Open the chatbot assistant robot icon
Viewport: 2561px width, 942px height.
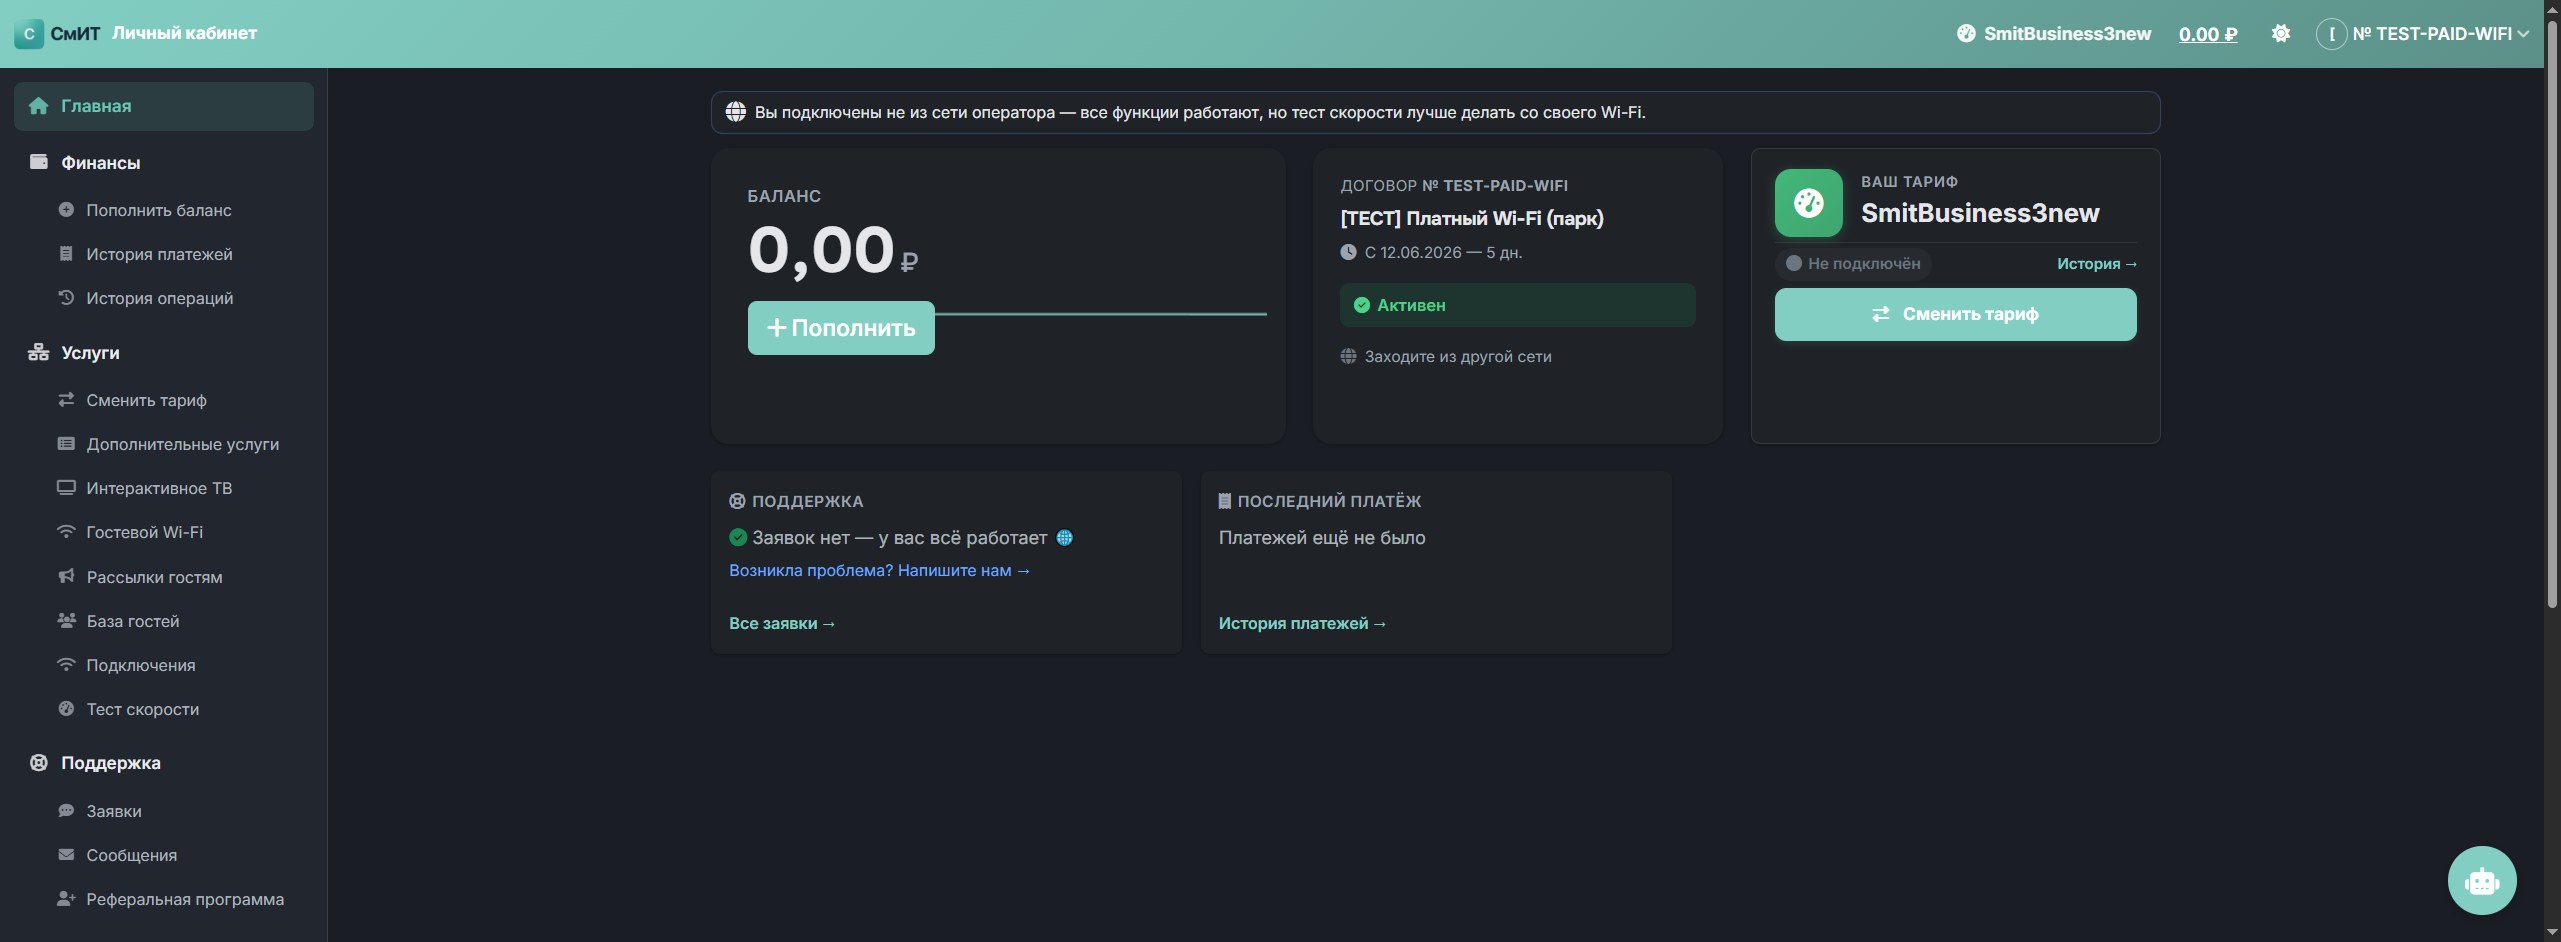(2481, 880)
